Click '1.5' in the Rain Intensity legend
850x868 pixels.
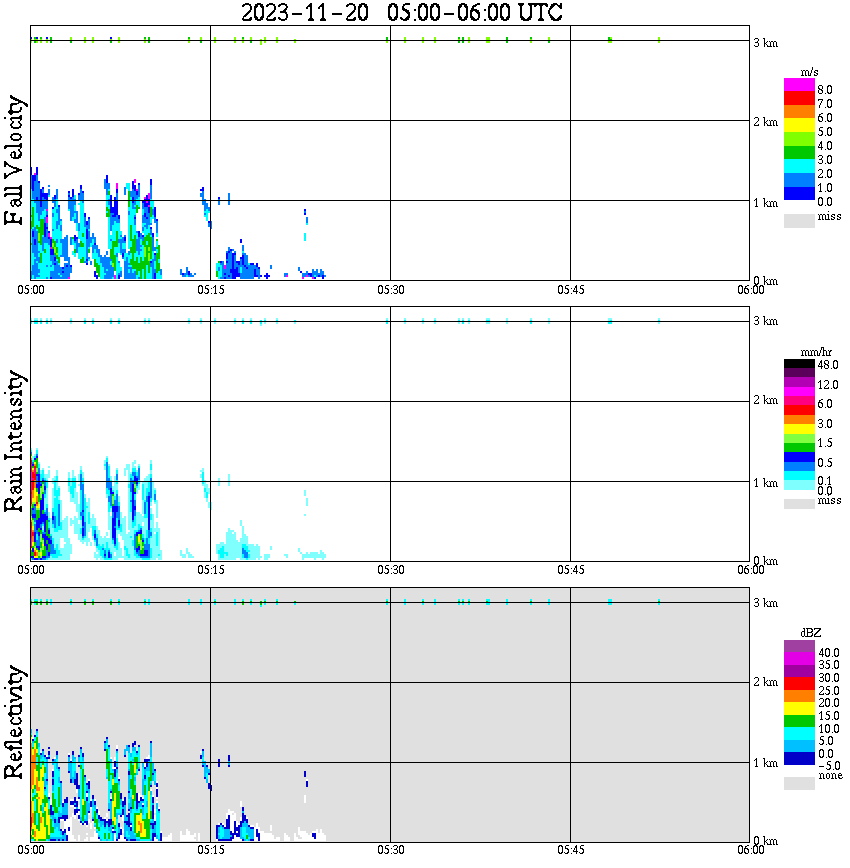pos(825,443)
